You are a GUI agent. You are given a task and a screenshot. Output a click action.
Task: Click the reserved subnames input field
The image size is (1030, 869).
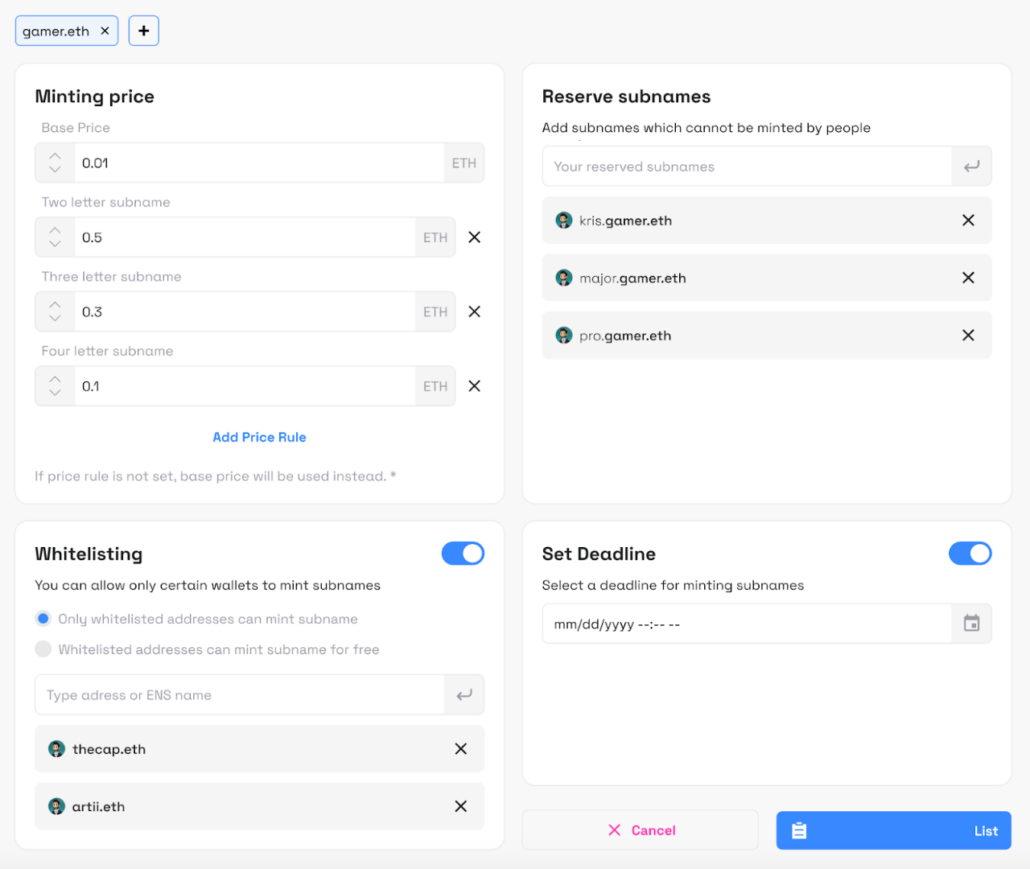coord(740,166)
